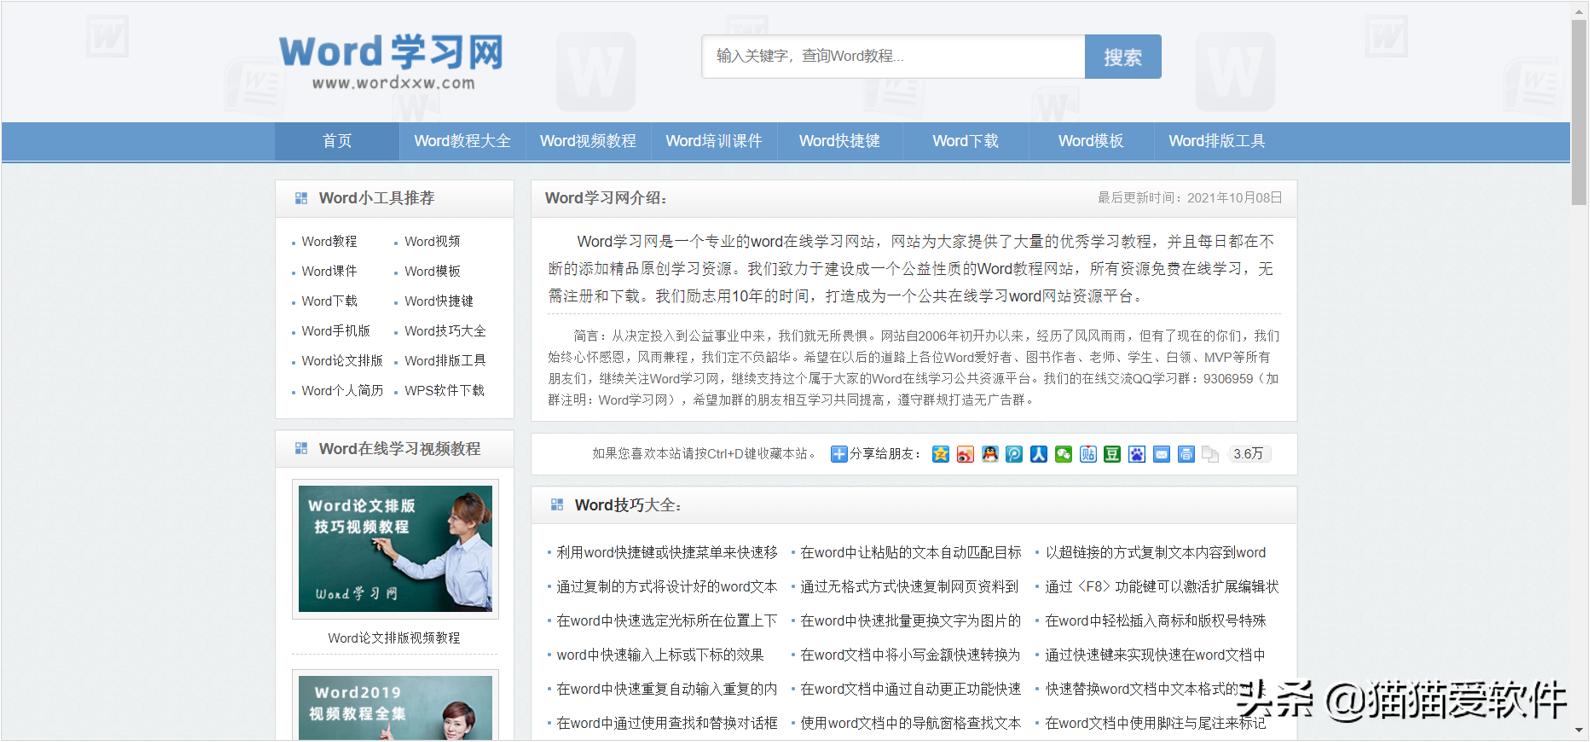Image resolution: width=1590 pixels, height=742 pixels.
Task: Open tip 在word中轻松插入商标和版权号特殊
Action: (1155, 621)
